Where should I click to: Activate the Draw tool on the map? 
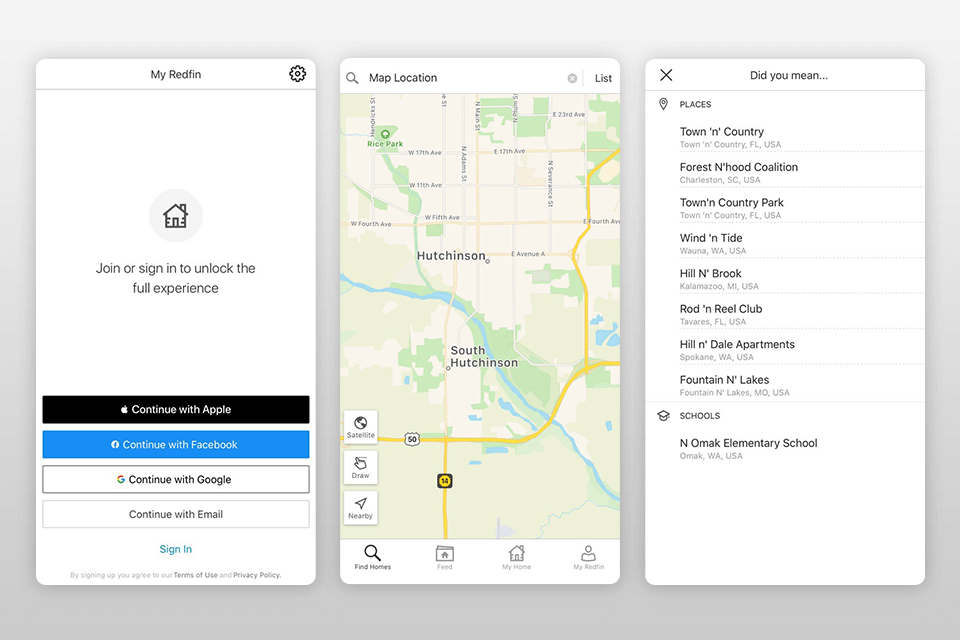coord(361,467)
